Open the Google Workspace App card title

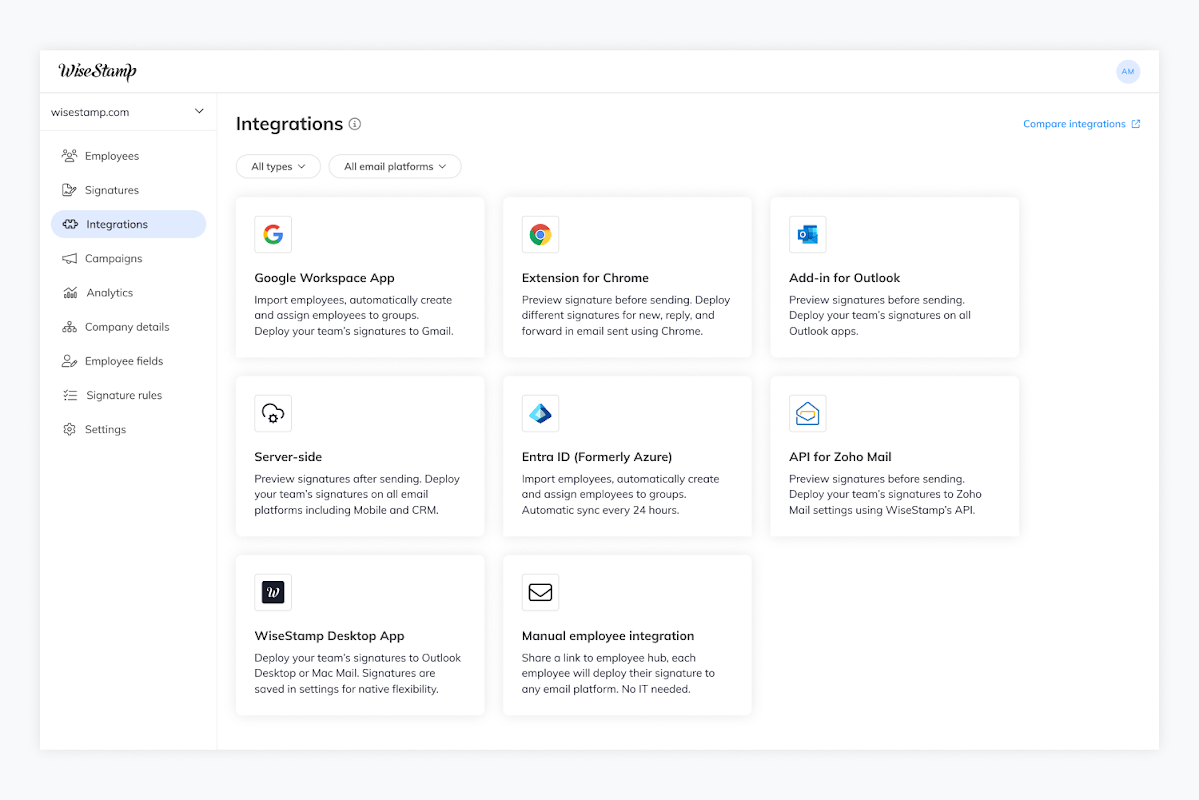click(x=324, y=278)
